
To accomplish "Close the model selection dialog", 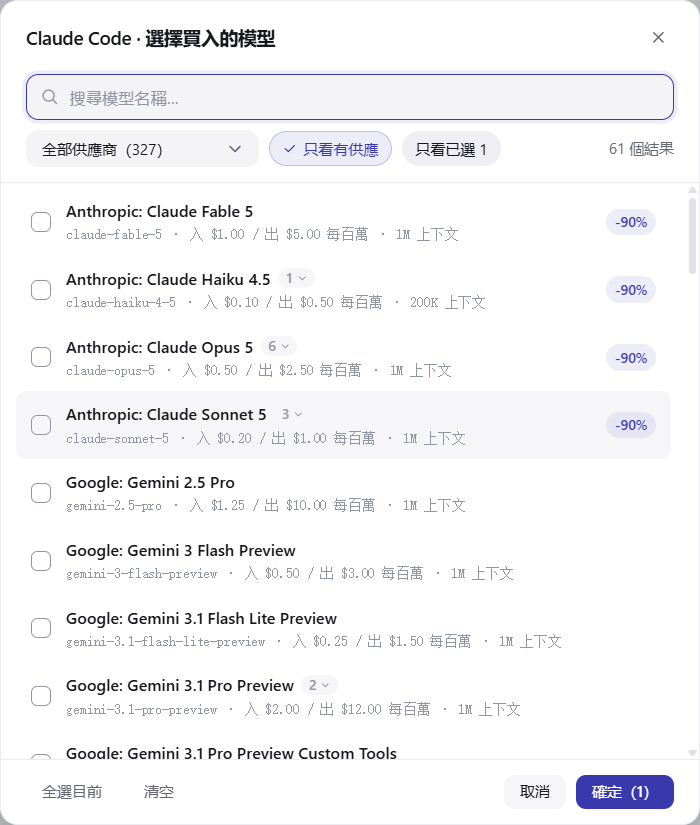I will (658, 37).
